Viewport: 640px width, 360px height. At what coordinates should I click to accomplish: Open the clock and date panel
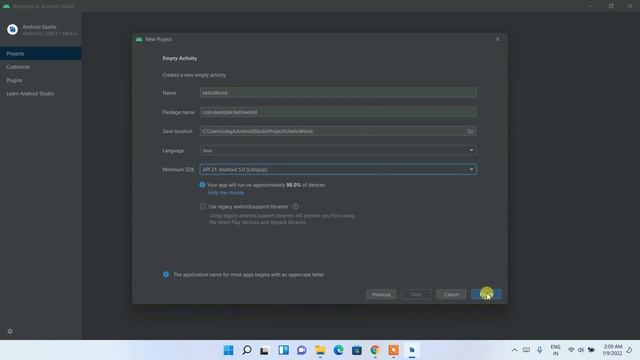612,350
